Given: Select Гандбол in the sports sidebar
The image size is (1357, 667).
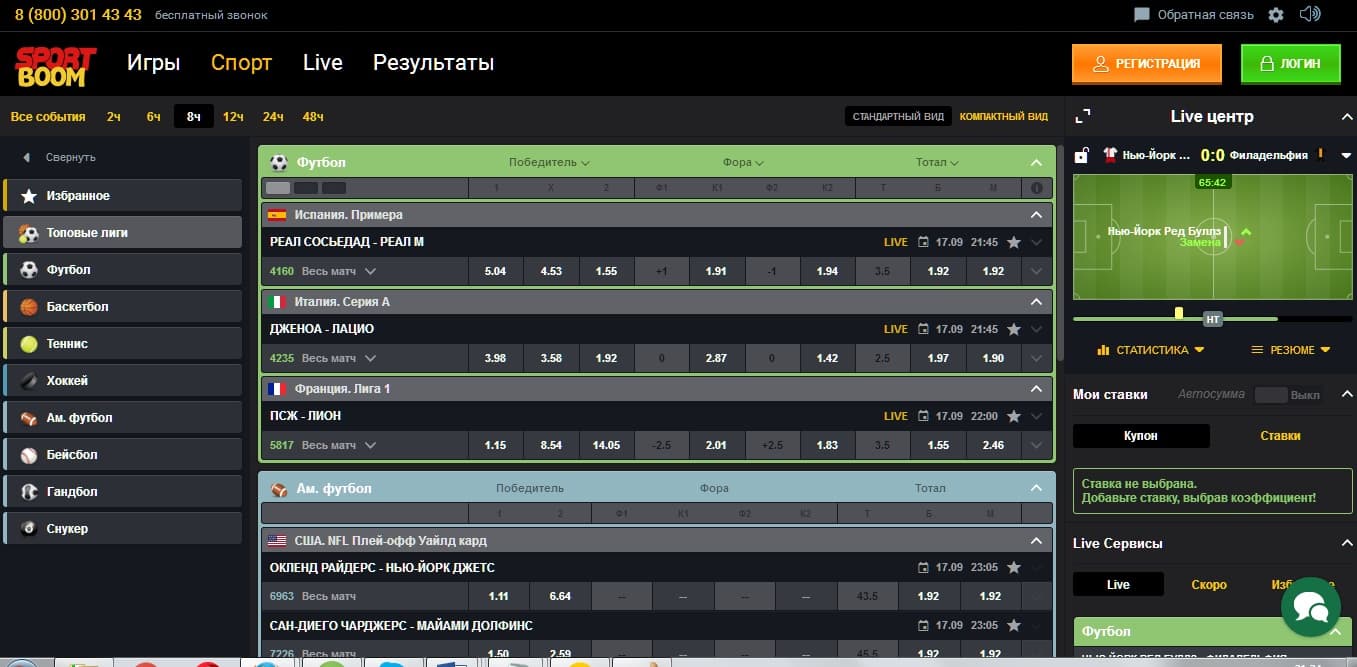Looking at the screenshot, I should click(x=123, y=492).
